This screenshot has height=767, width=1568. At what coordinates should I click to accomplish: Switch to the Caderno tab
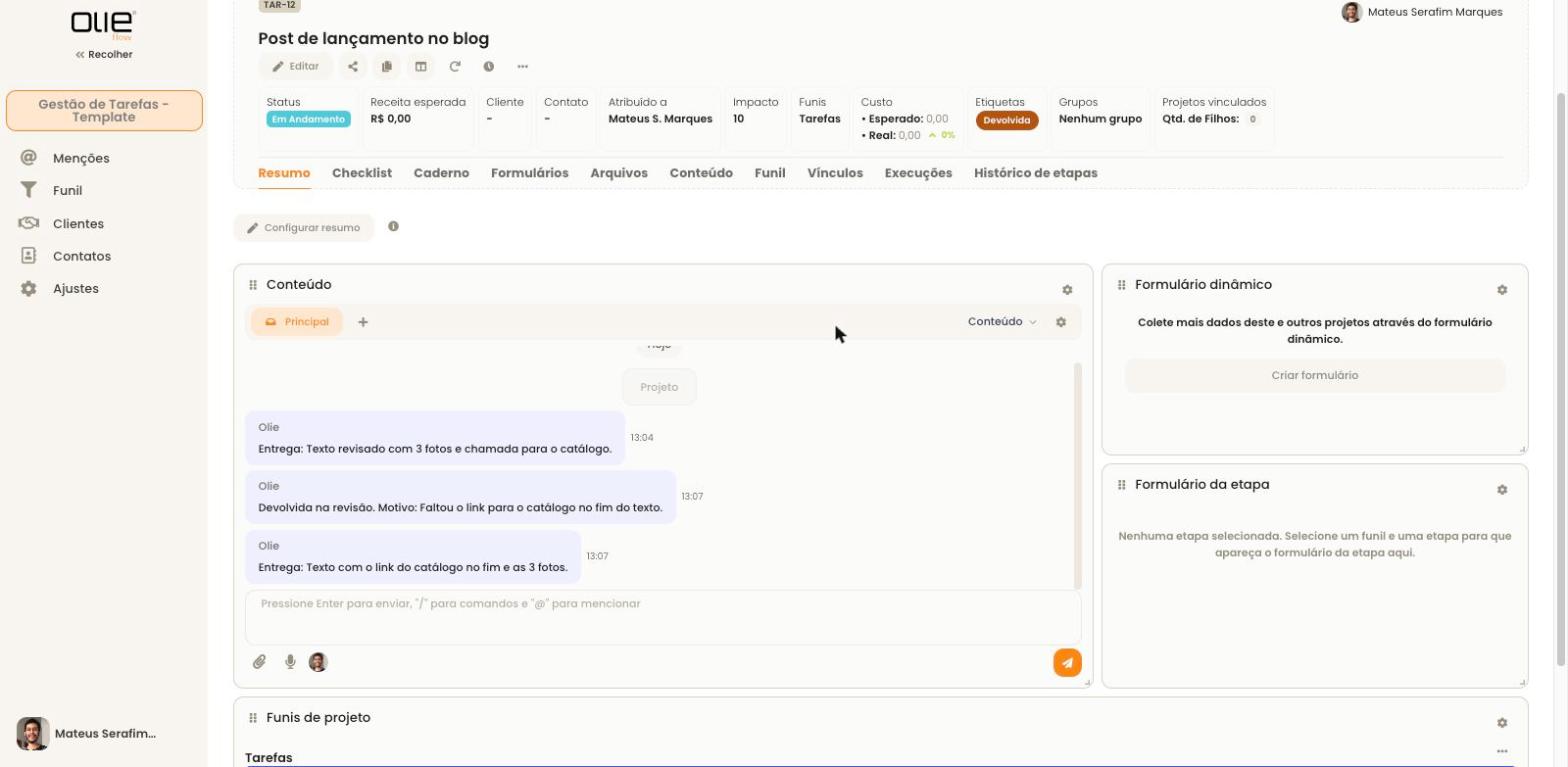click(441, 173)
